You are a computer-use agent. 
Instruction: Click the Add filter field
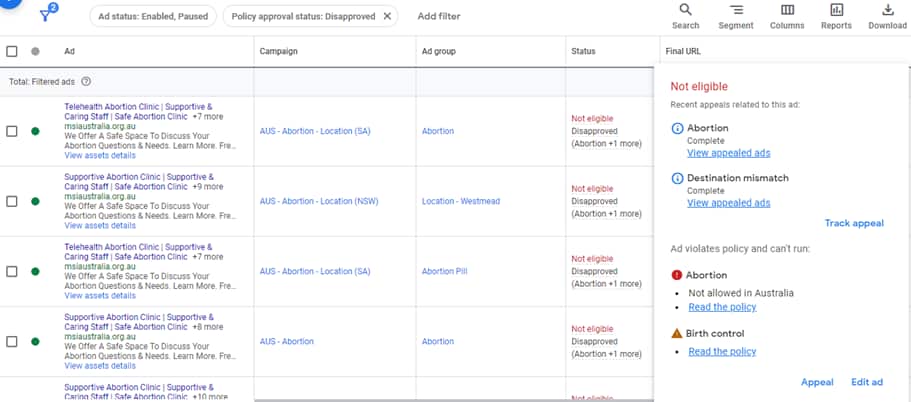tap(439, 17)
